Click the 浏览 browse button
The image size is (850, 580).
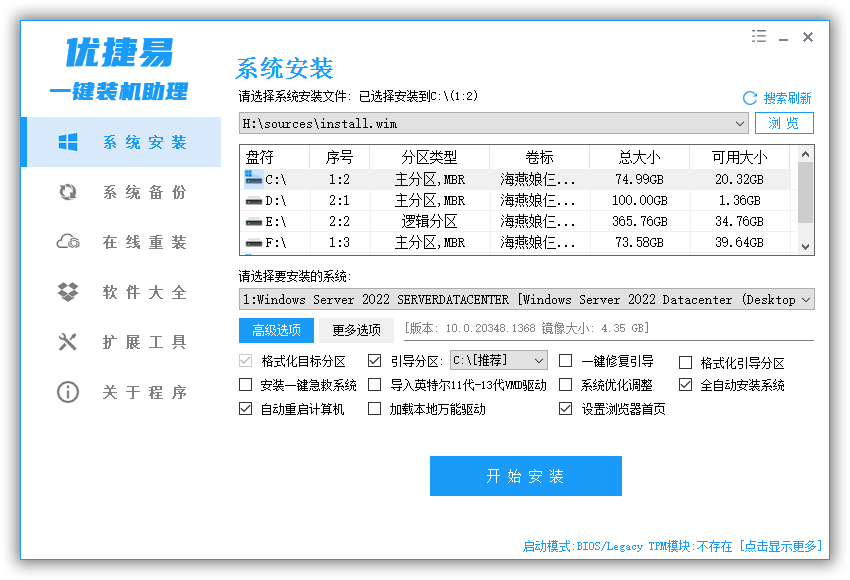[x=784, y=123]
